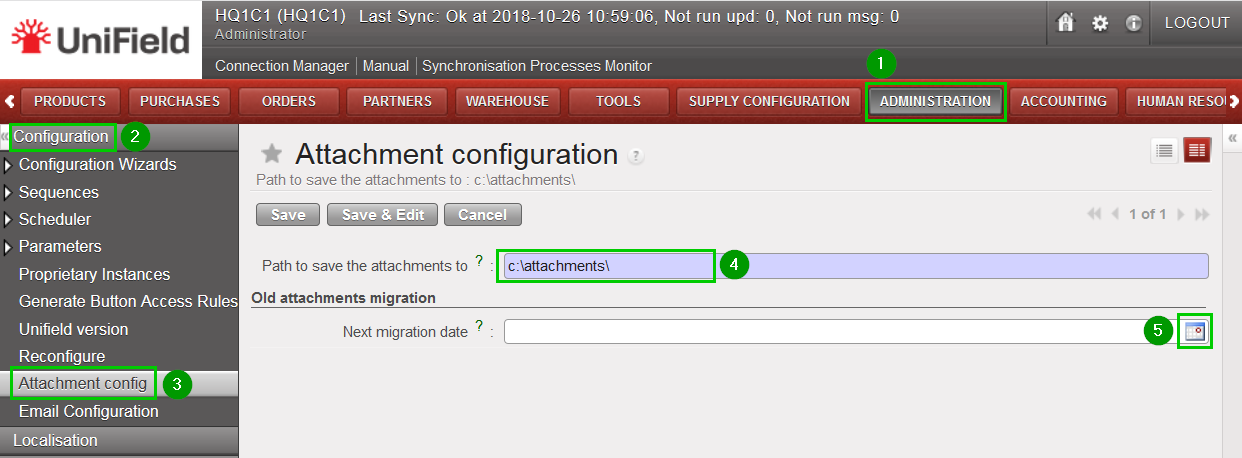This screenshot has width=1242, height=458.
Task: Add Attachment configuration to favorites star
Action: tap(271, 154)
